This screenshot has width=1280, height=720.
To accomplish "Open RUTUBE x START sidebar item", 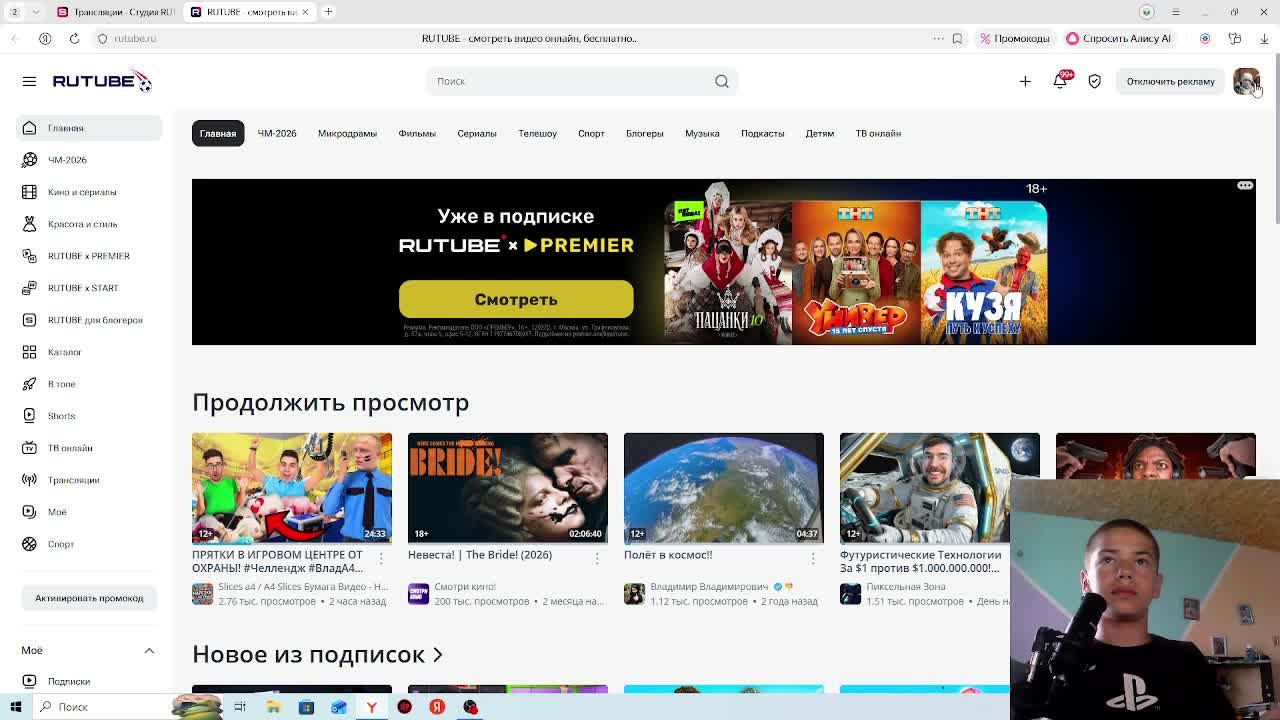I will pos(89,288).
